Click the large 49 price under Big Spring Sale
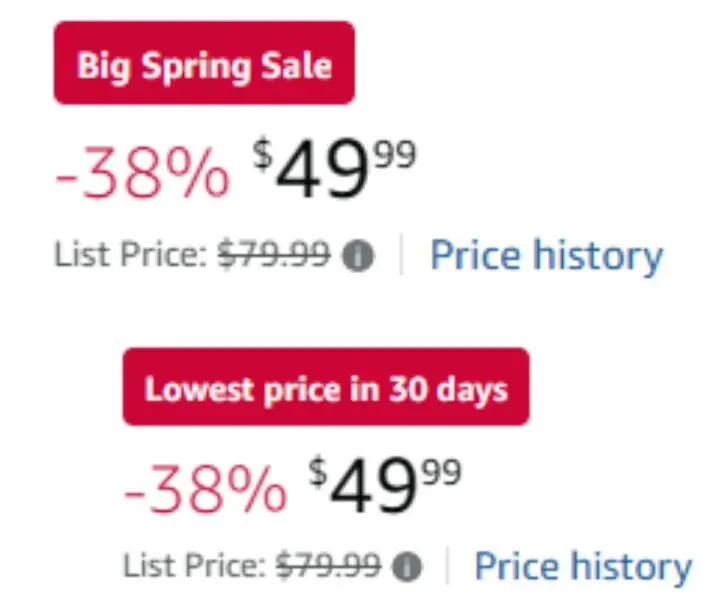 323,172
